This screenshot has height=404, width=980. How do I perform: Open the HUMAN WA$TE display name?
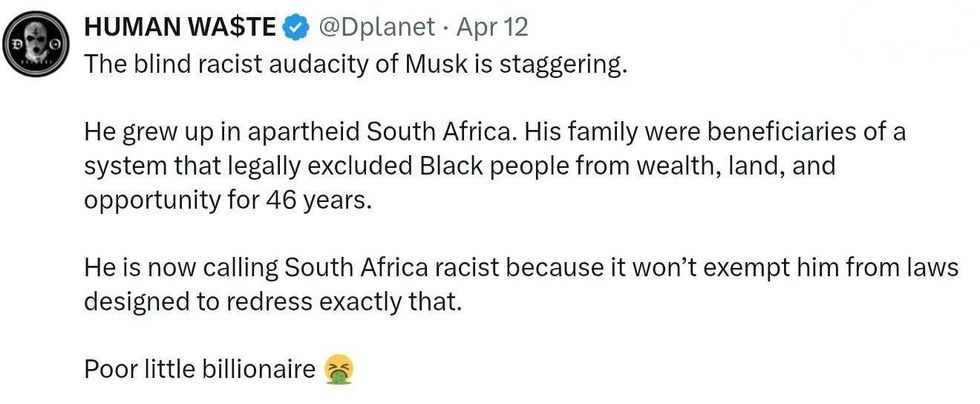[183, 26]
